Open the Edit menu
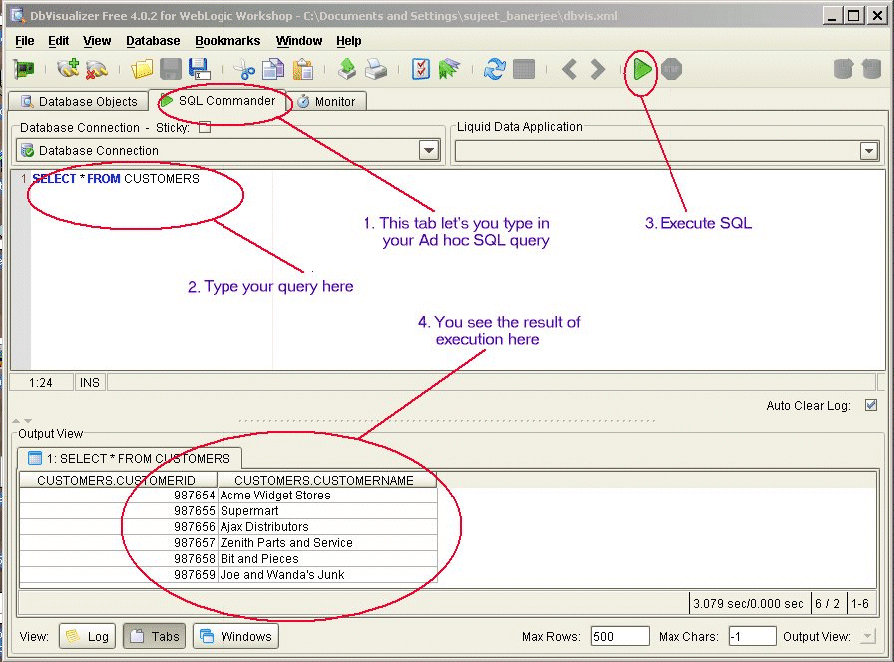 (x=59, y=41)
